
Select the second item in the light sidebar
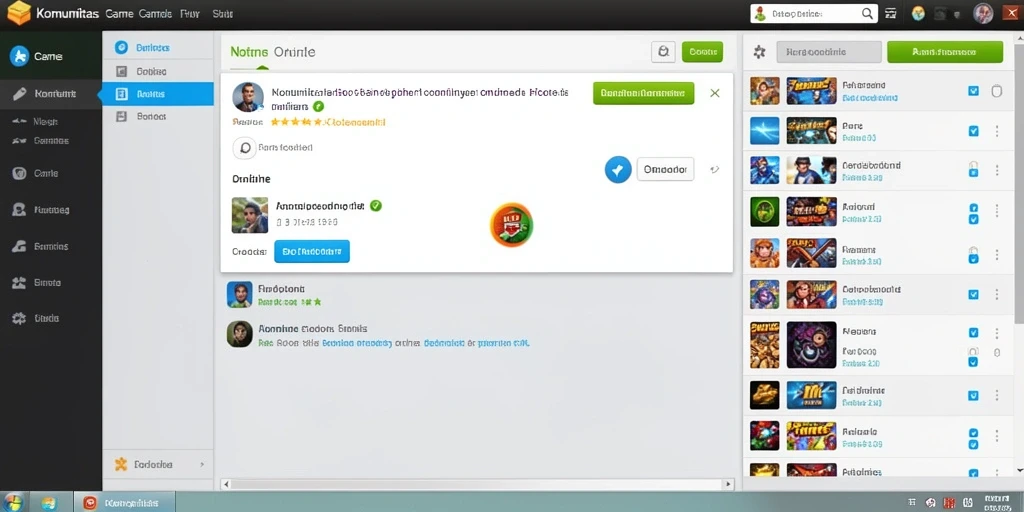click(158, 71)
